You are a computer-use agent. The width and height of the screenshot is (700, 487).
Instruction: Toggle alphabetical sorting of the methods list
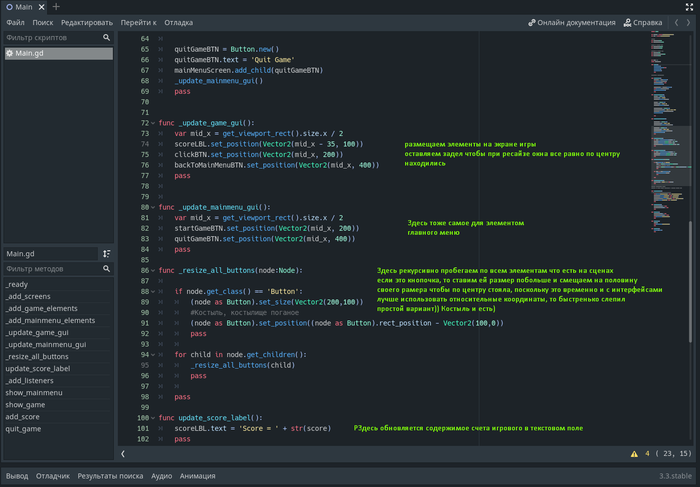[106, 254]
